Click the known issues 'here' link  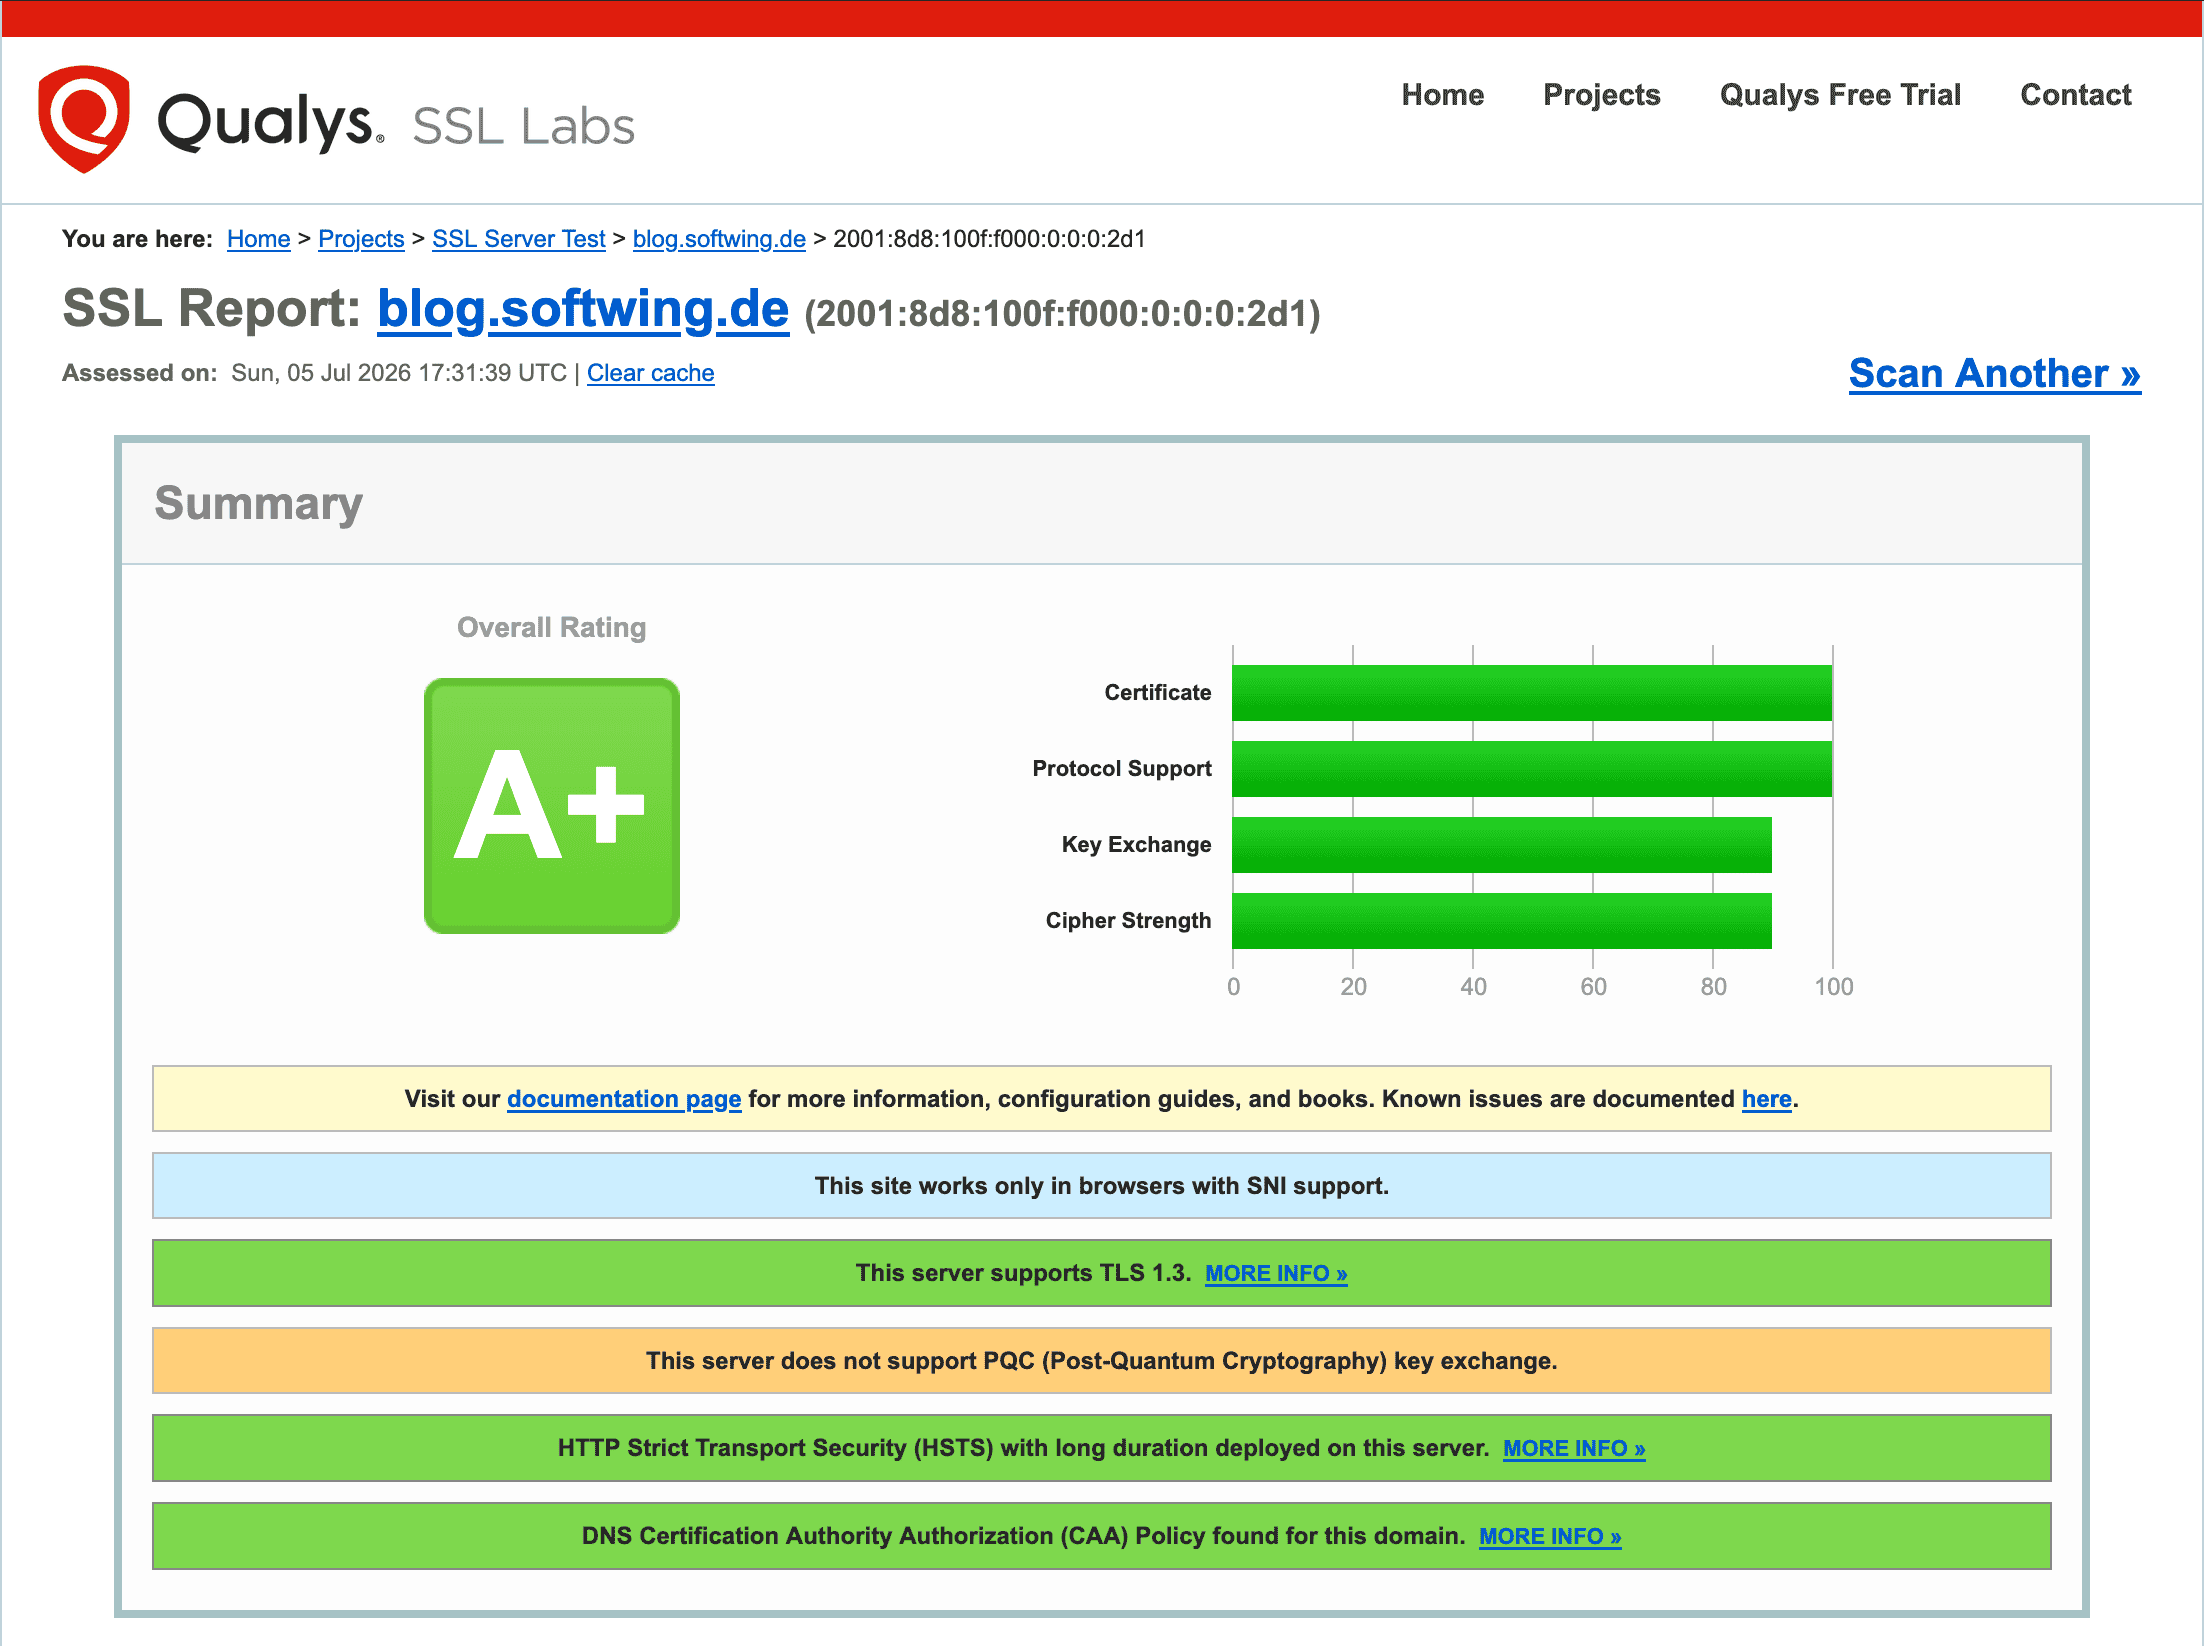tap(1766, 1099)
